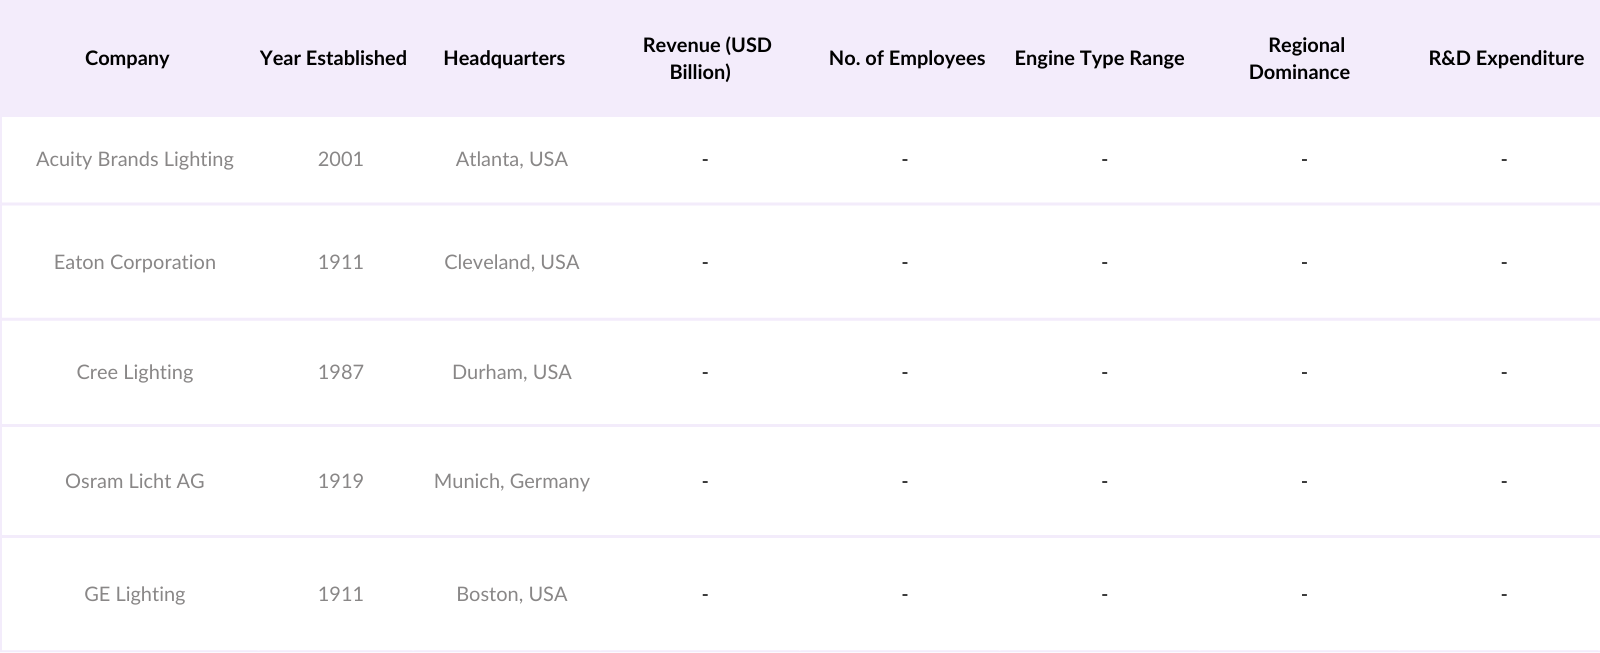Click the Revenue (USD Billion) header

point(706,58)
